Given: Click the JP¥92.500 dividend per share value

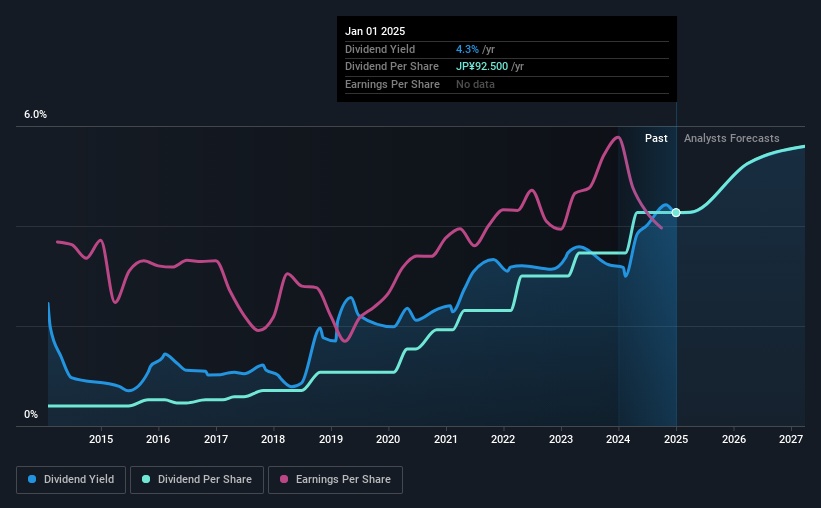Looking at the screenshot, I should pos(482,67).
